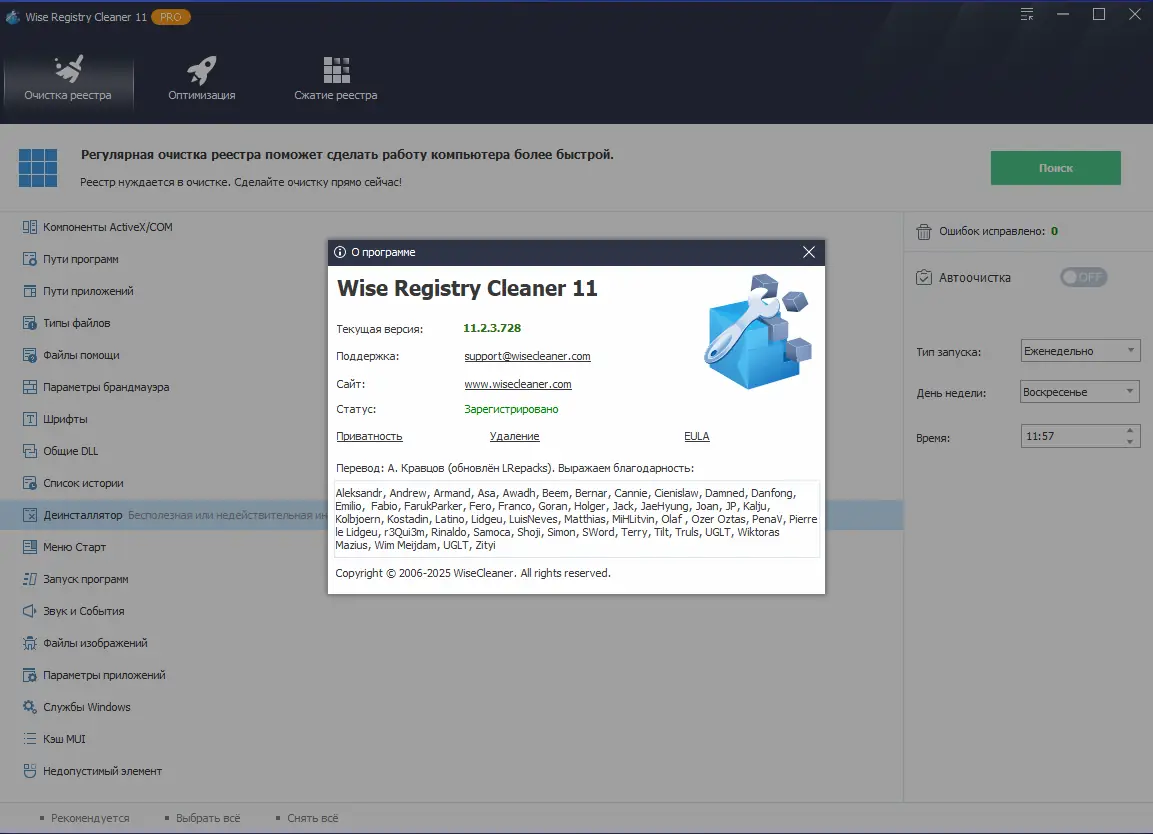Click the Удаление link
Viewport: 1153px width, 834px height.
click(515, 436)
